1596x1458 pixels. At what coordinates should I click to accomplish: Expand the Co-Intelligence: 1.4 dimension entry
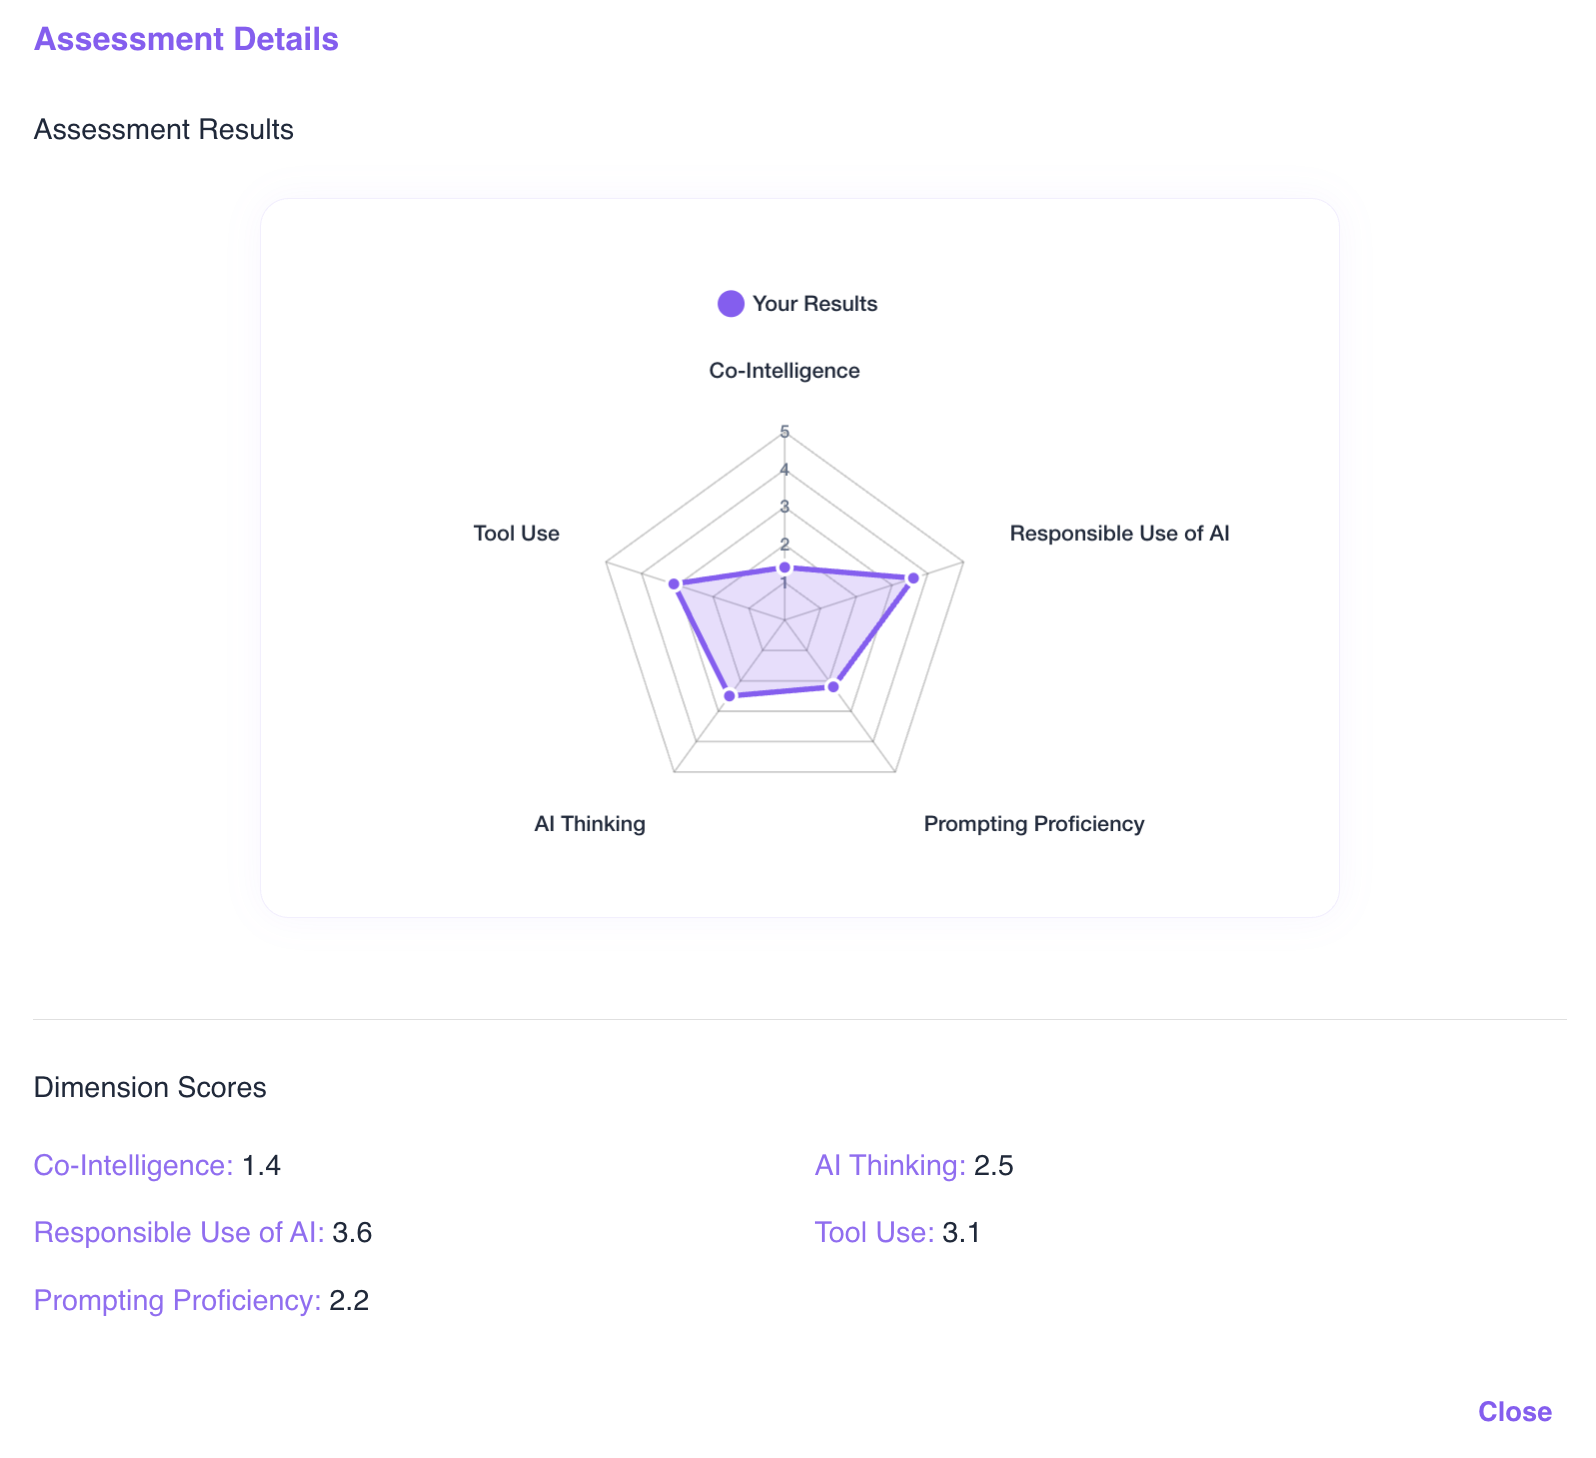pos(131,1165)
